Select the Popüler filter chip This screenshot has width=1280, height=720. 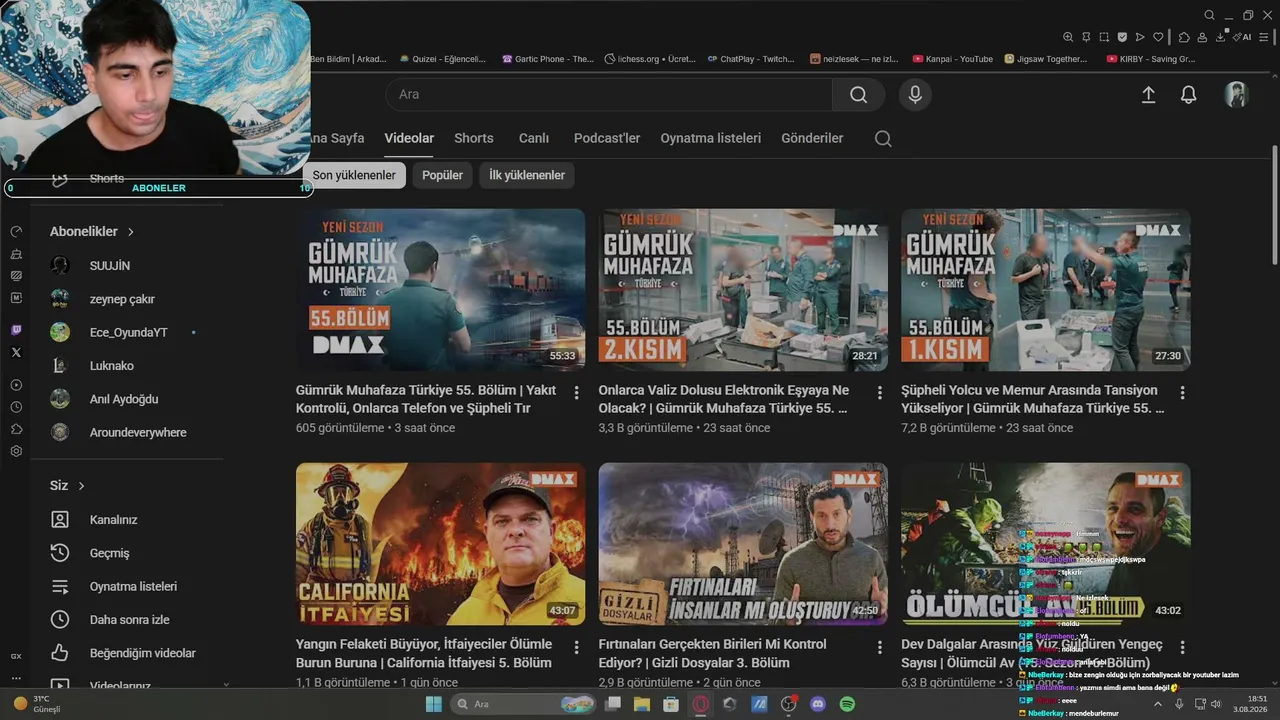442,175
